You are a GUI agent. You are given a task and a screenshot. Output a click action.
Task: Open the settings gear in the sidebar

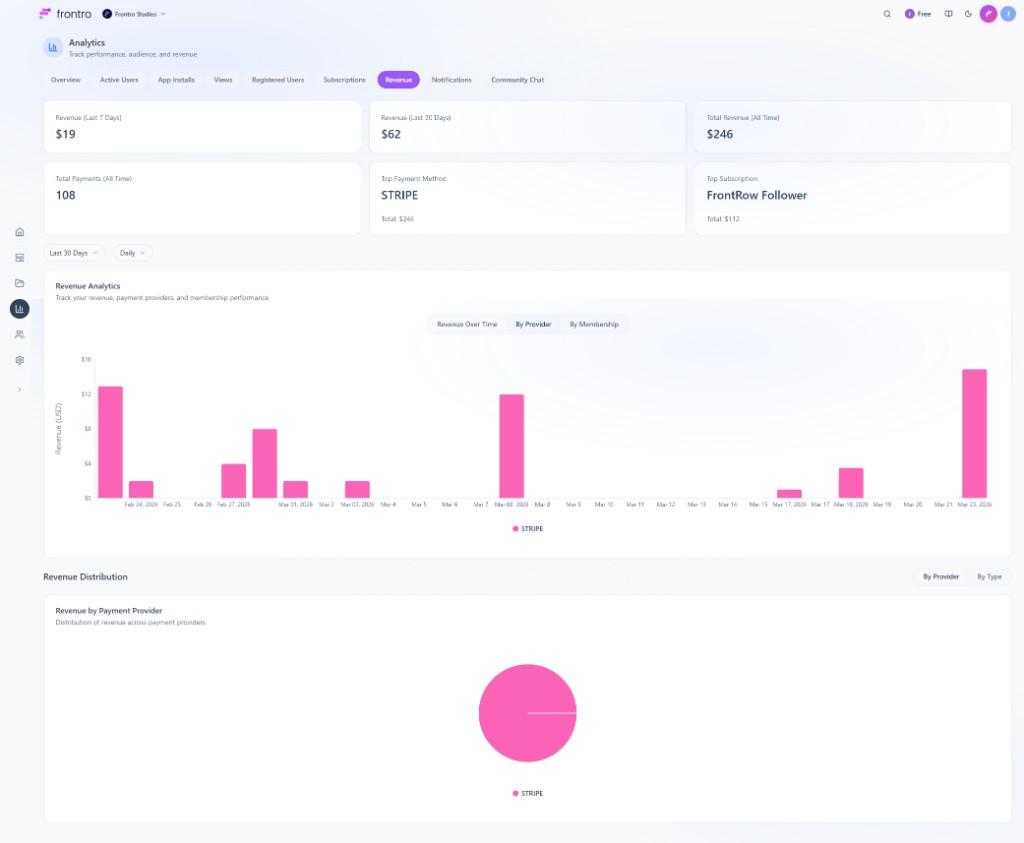(x=19, y=360)
